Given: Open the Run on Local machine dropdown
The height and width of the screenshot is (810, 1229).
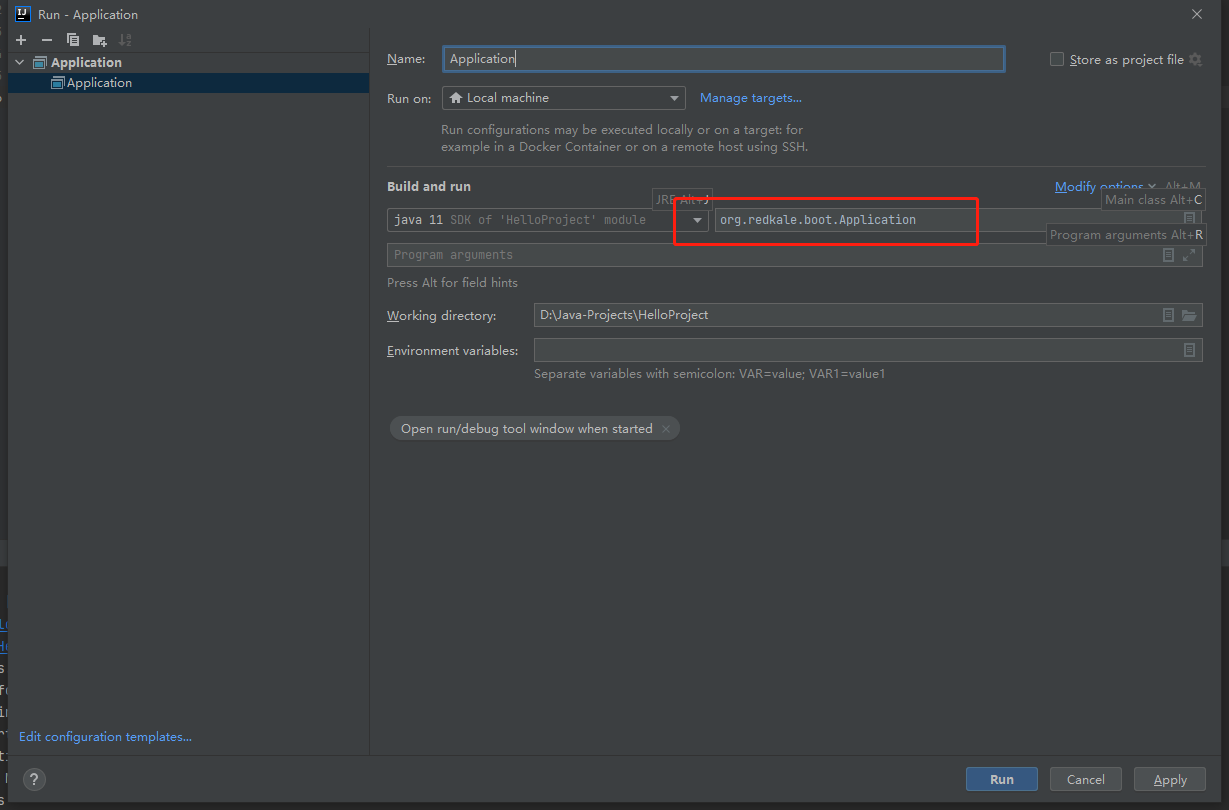Looking at the screenshot, I should pyautogui.click(x=563, y=98).
